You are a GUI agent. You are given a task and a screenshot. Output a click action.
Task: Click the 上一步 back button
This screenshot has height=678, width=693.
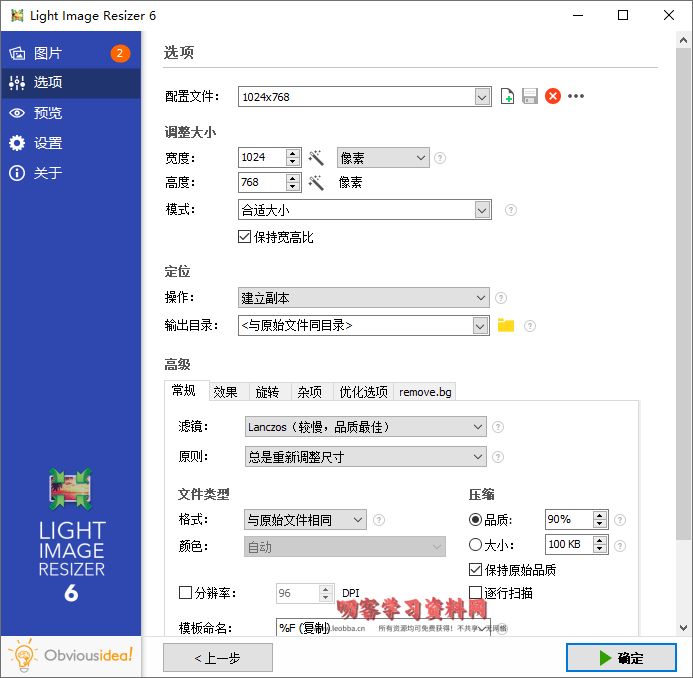click(x=218, y=657)
